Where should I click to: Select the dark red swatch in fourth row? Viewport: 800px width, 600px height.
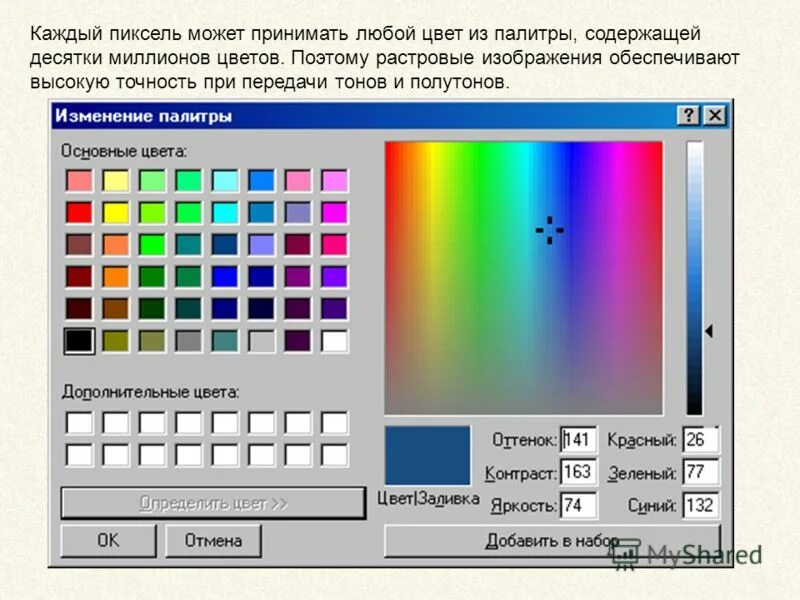point(79,277)
